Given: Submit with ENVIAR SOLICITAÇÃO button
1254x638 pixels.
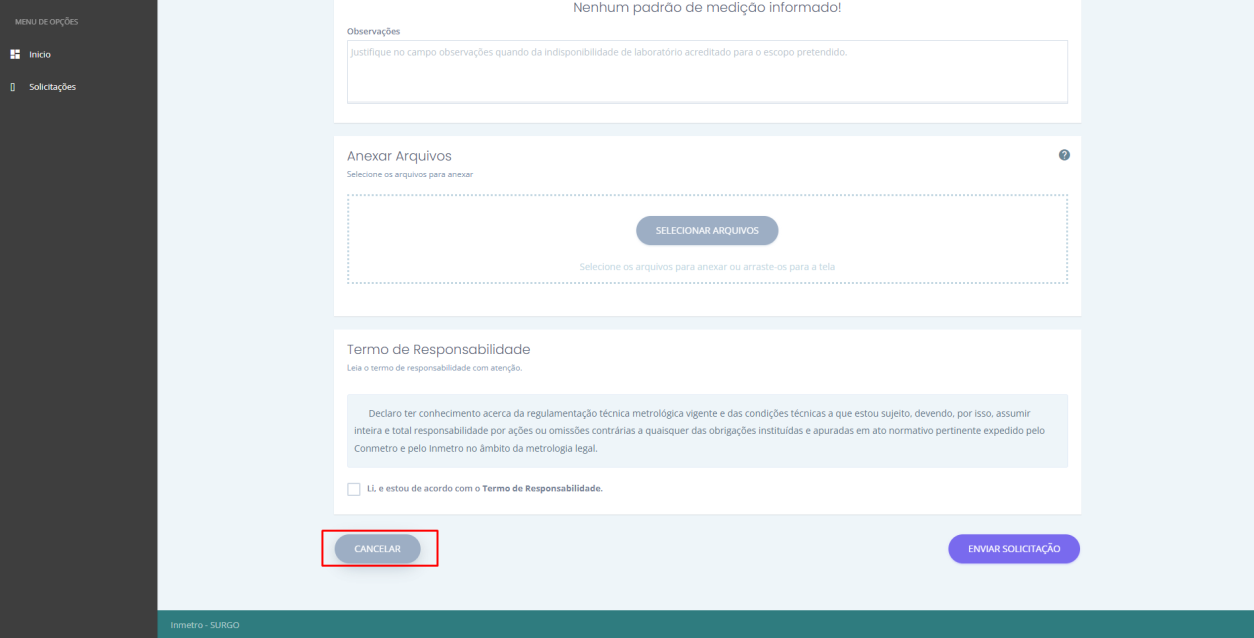Looking at the screenshot, I should coord(1014,549).
